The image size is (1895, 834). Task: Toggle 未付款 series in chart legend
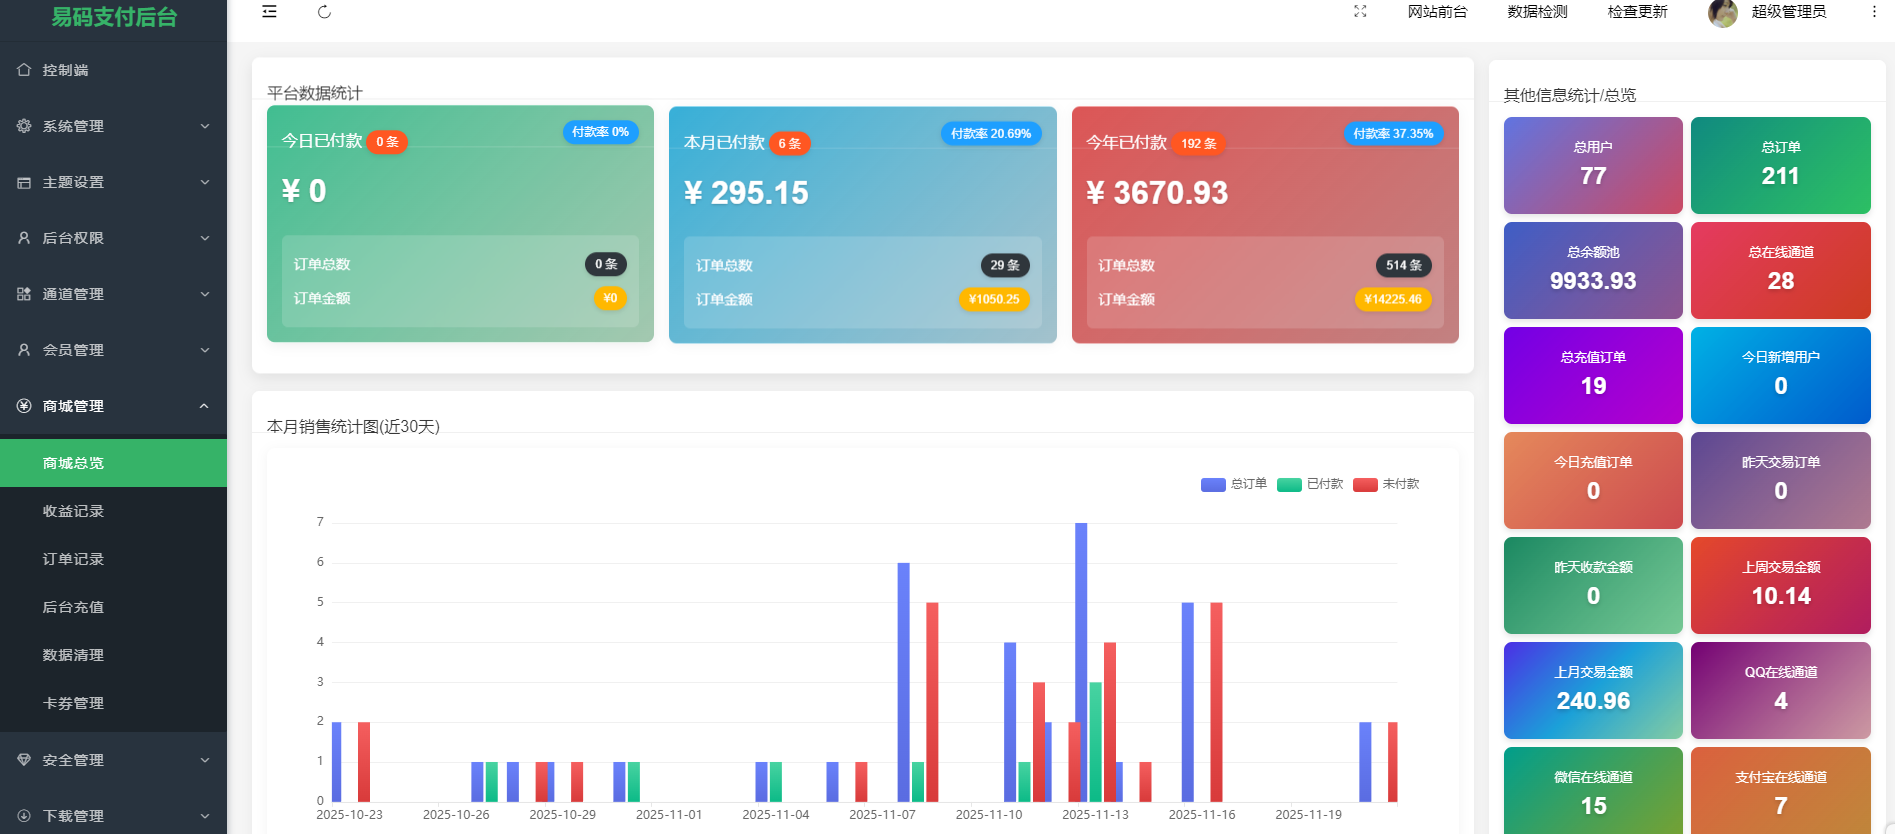click(1386, 484)
